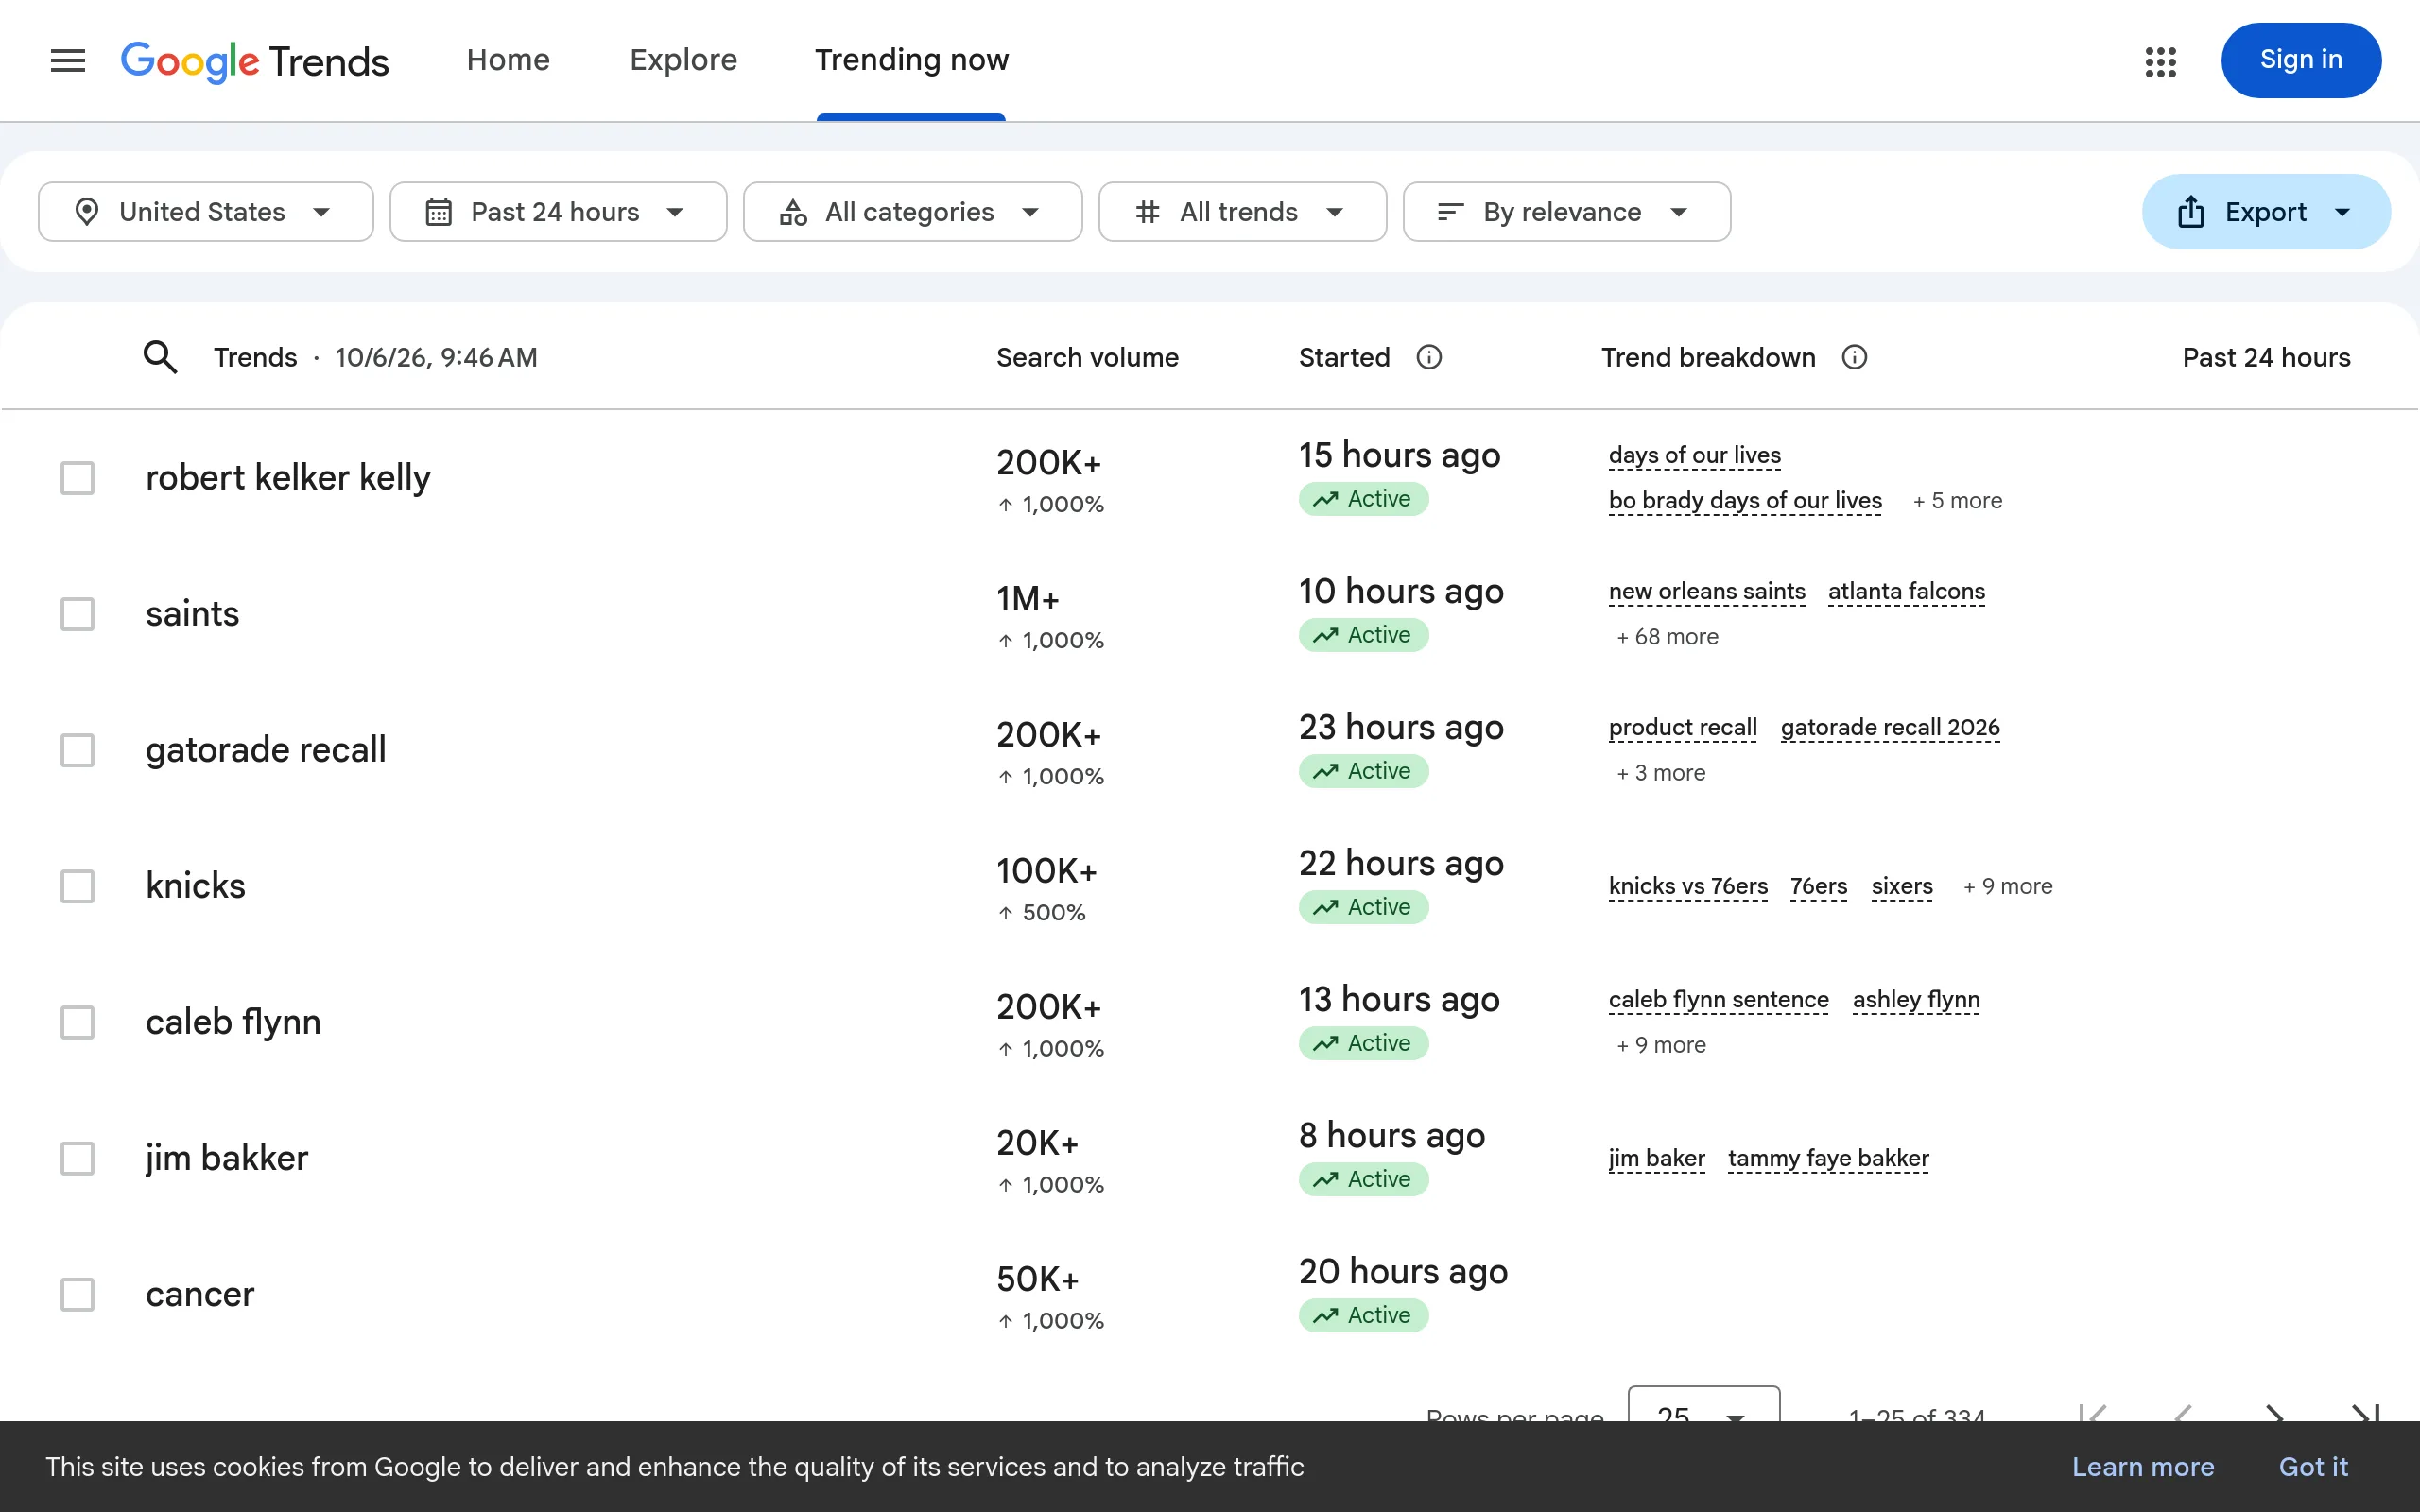The image size is (2420, 1512).
Task: Click the search magnifier icon beside Trends
Action: [160, 357]
